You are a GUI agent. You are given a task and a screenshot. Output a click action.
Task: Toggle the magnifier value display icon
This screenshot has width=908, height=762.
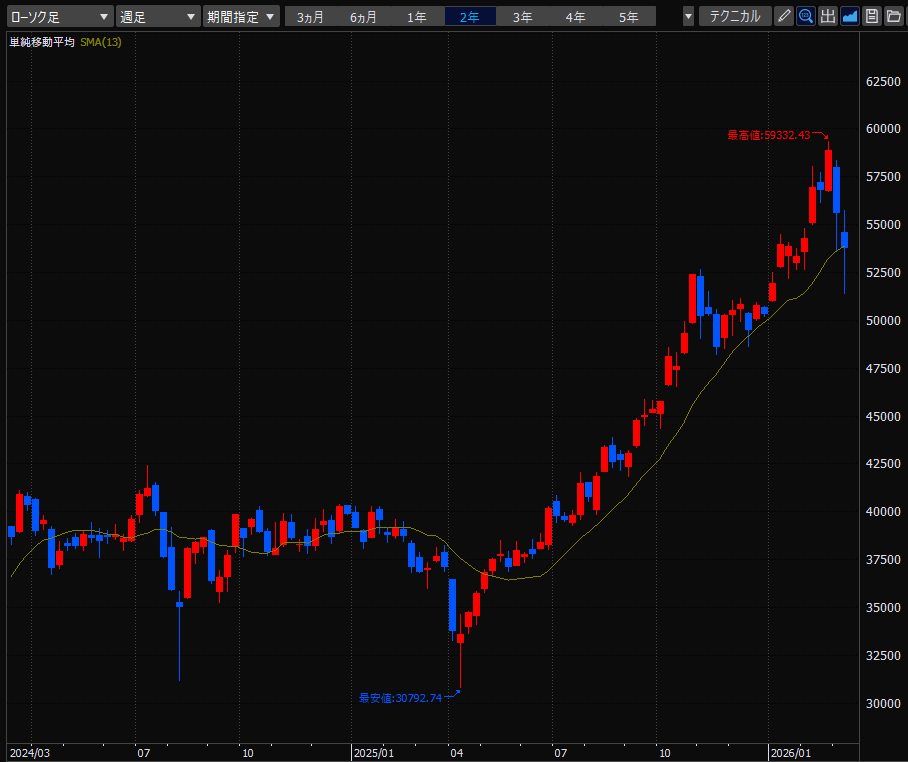point(806,16)
